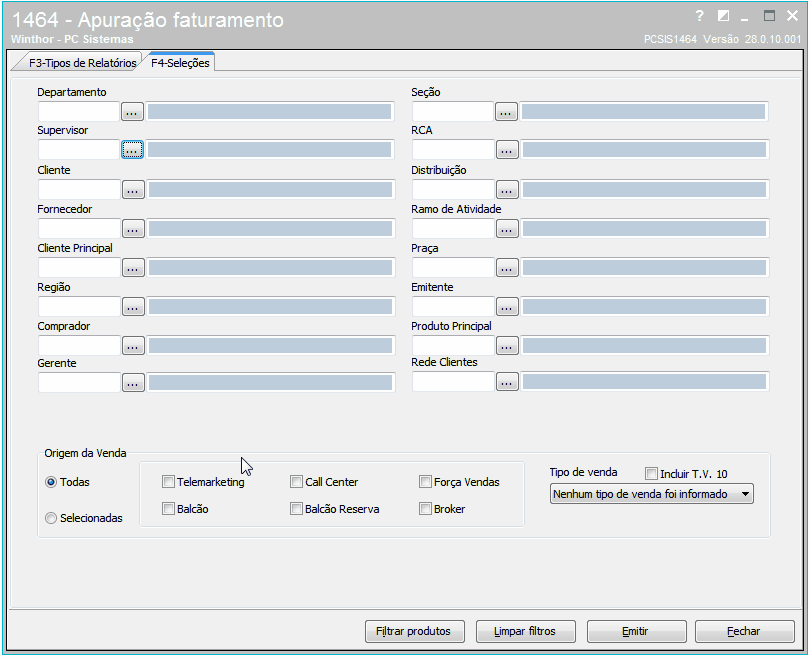Focus the Distribuição code input field
Image resolution: width=811 pixels, height=658 pixels.
pyautogui.click(x=453, y=190)
